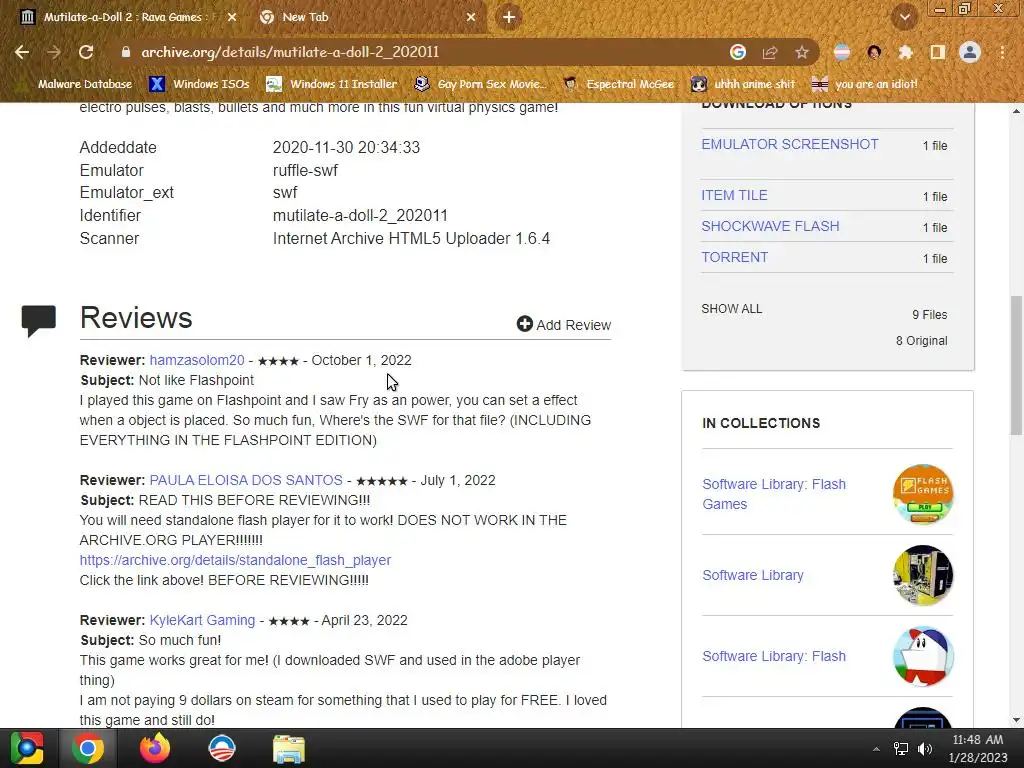Open reviewer PAULA ELOISA DOS SANTOS profile

(246, 481)
